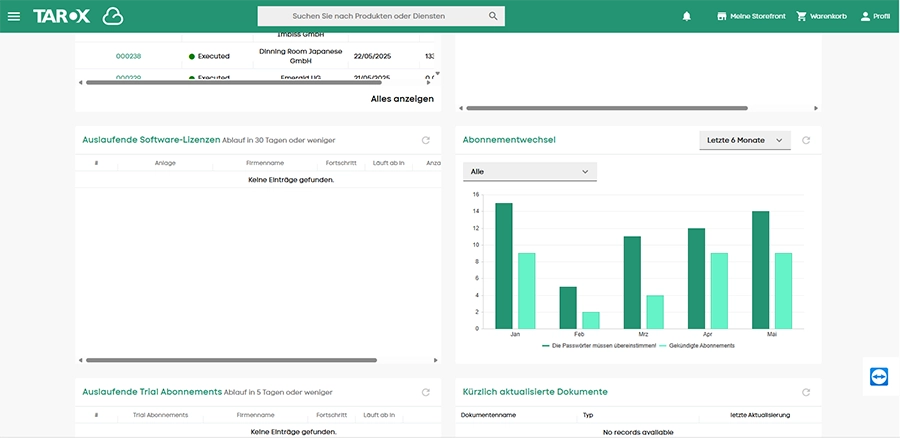Refresh Kürzlich aktualisierte Dokumente panel
Screen dimensions: 900x438
coord(806,392)
